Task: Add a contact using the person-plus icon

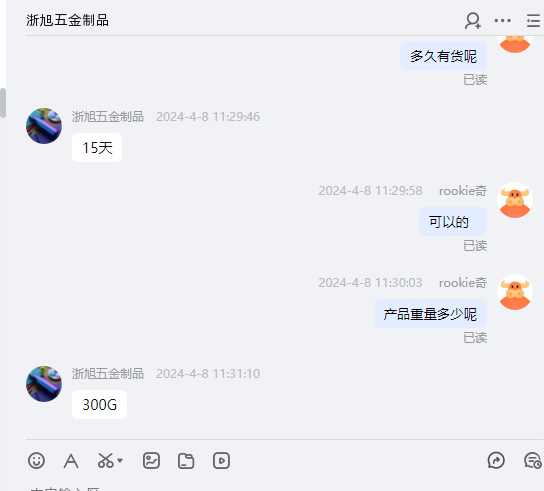Action: pyautogui.click(x=473, y=21)
